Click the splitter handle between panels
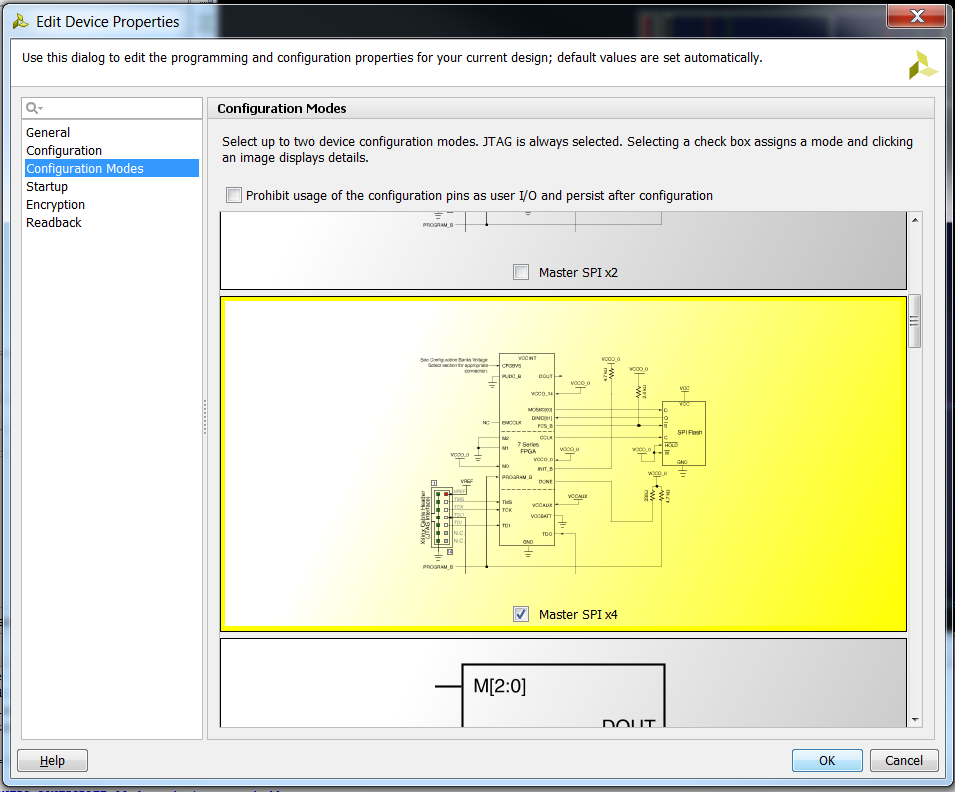 [x=205, y=417]
